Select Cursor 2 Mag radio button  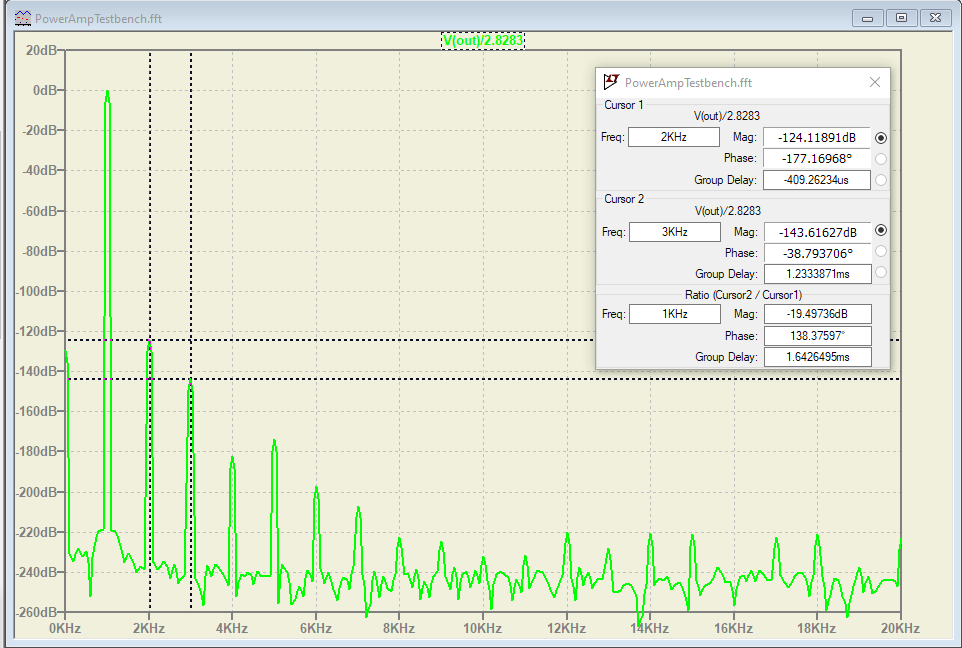880,230
